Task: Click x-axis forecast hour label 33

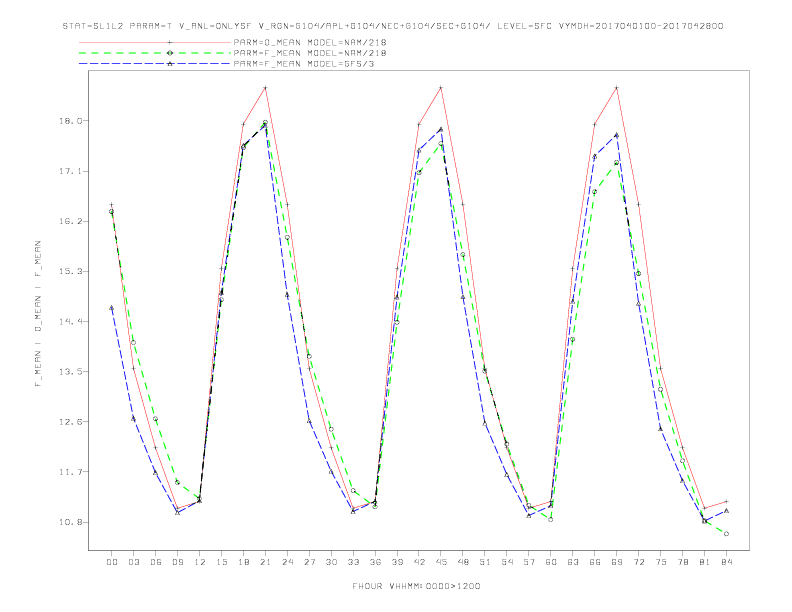Action: click(x=353, y=562)
